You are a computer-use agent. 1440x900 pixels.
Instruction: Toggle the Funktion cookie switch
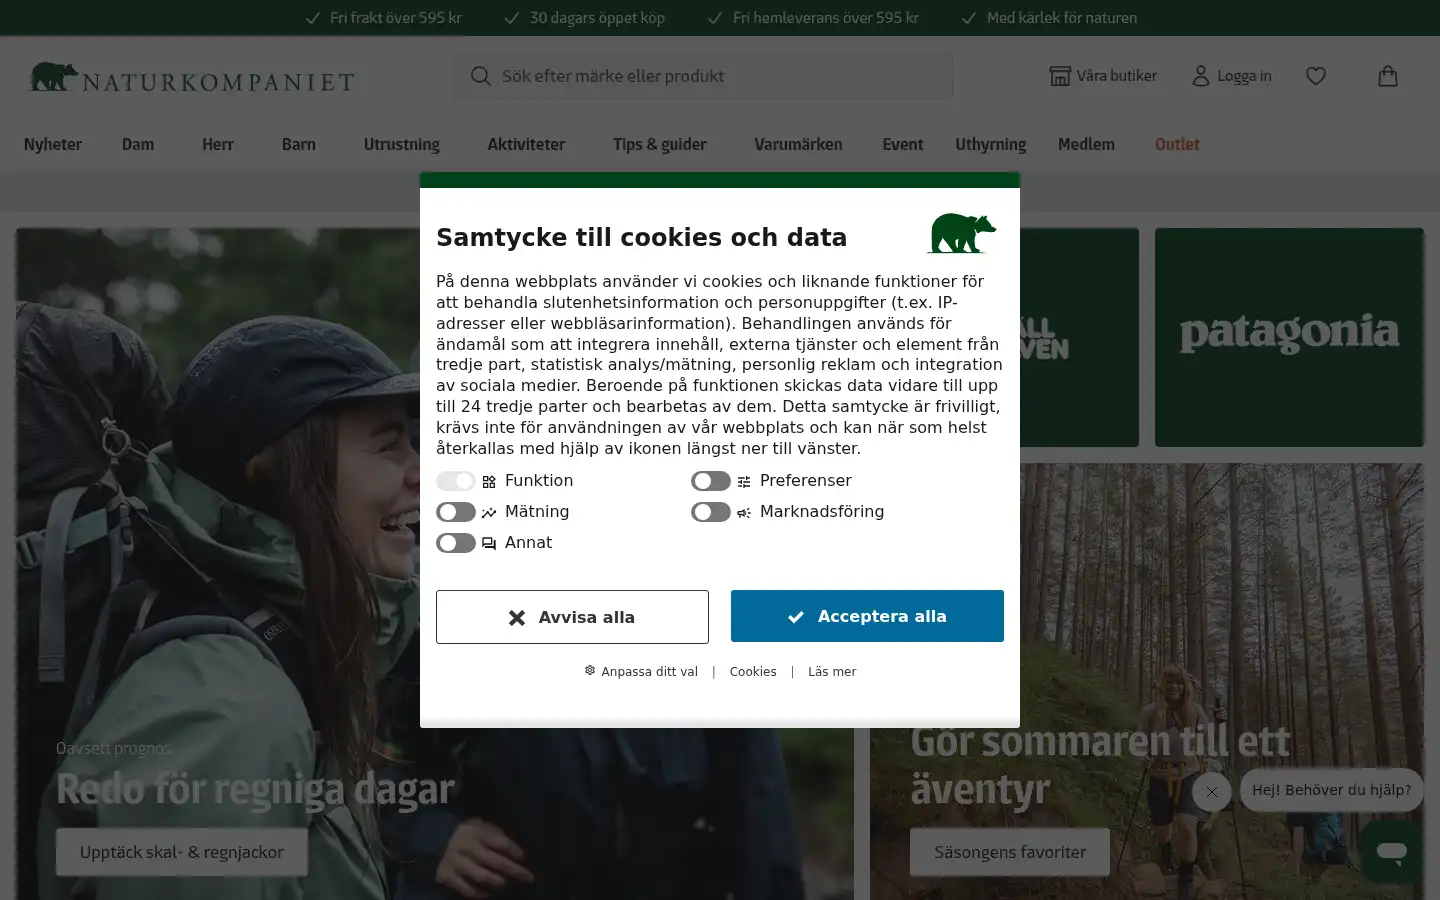click(x=456, y=481)
